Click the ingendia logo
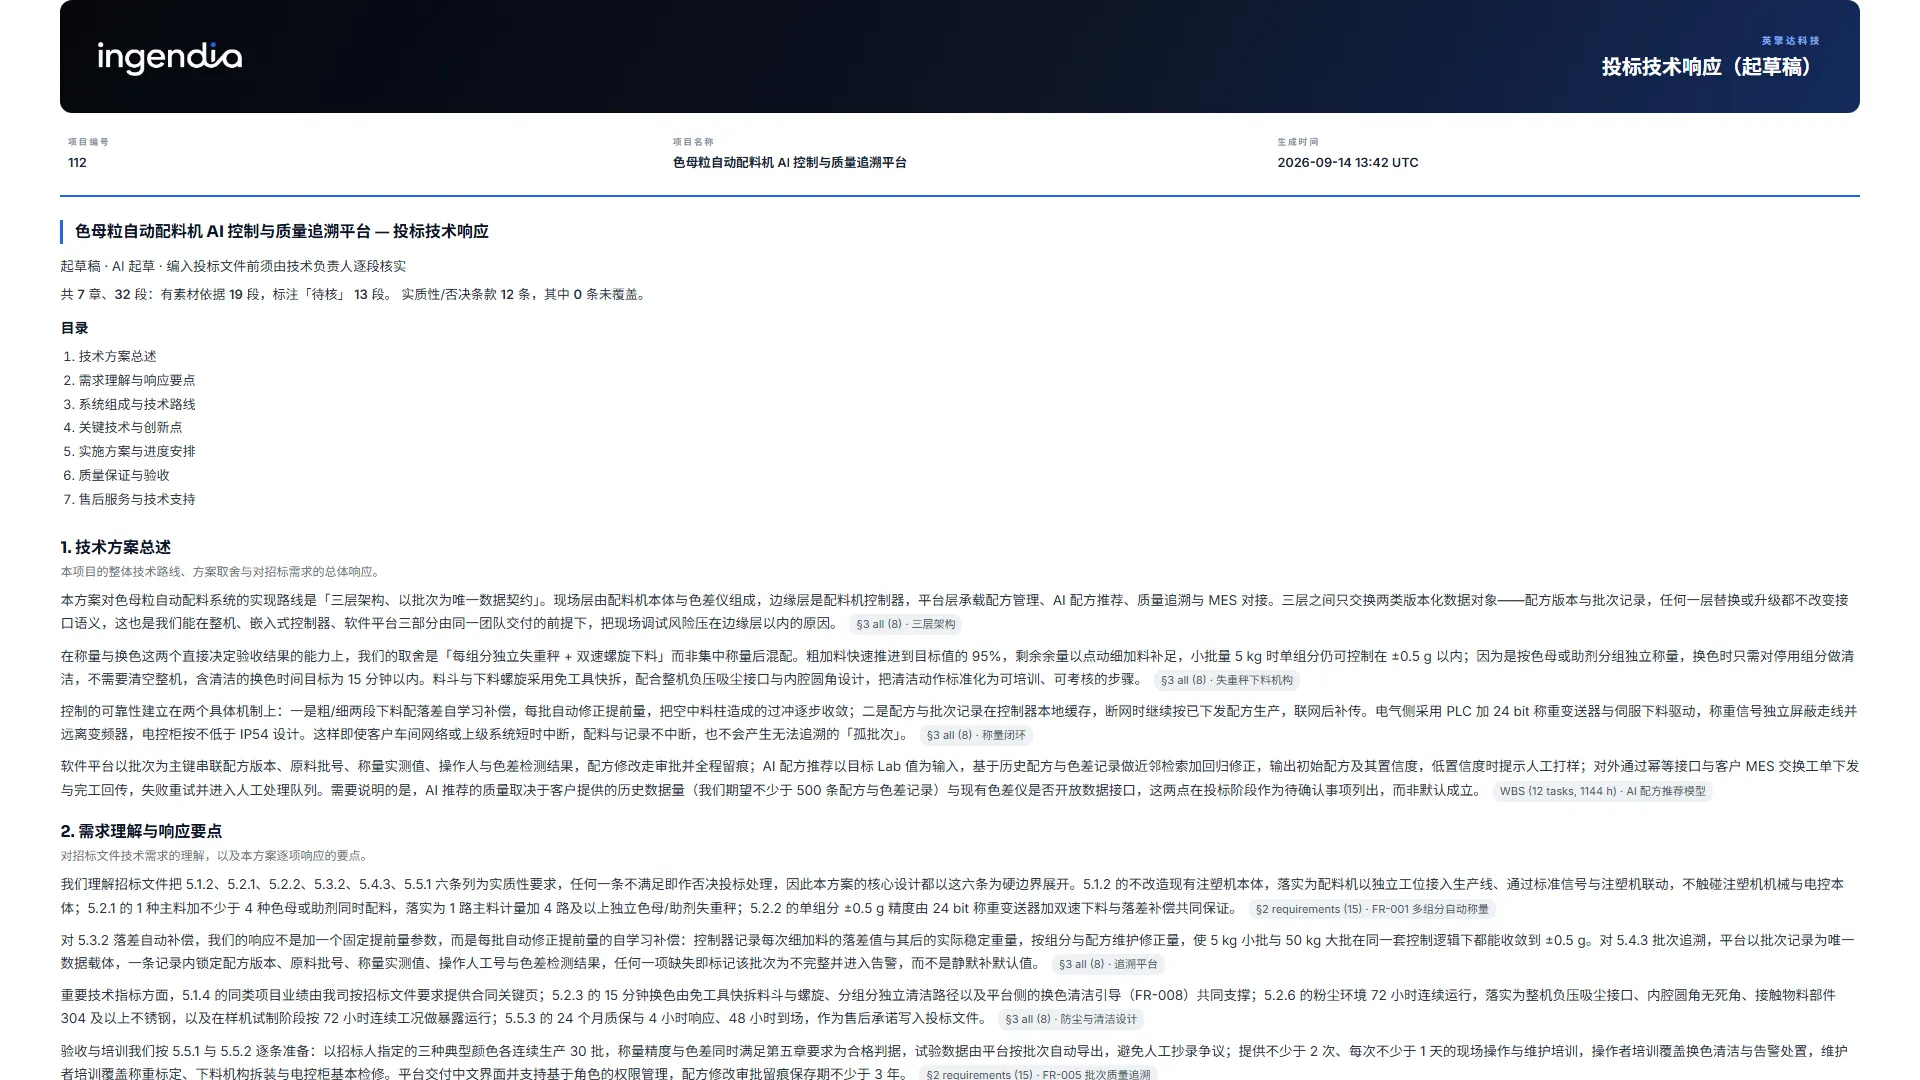This screenshot has height=1080, width=1920. pos(169,58)
